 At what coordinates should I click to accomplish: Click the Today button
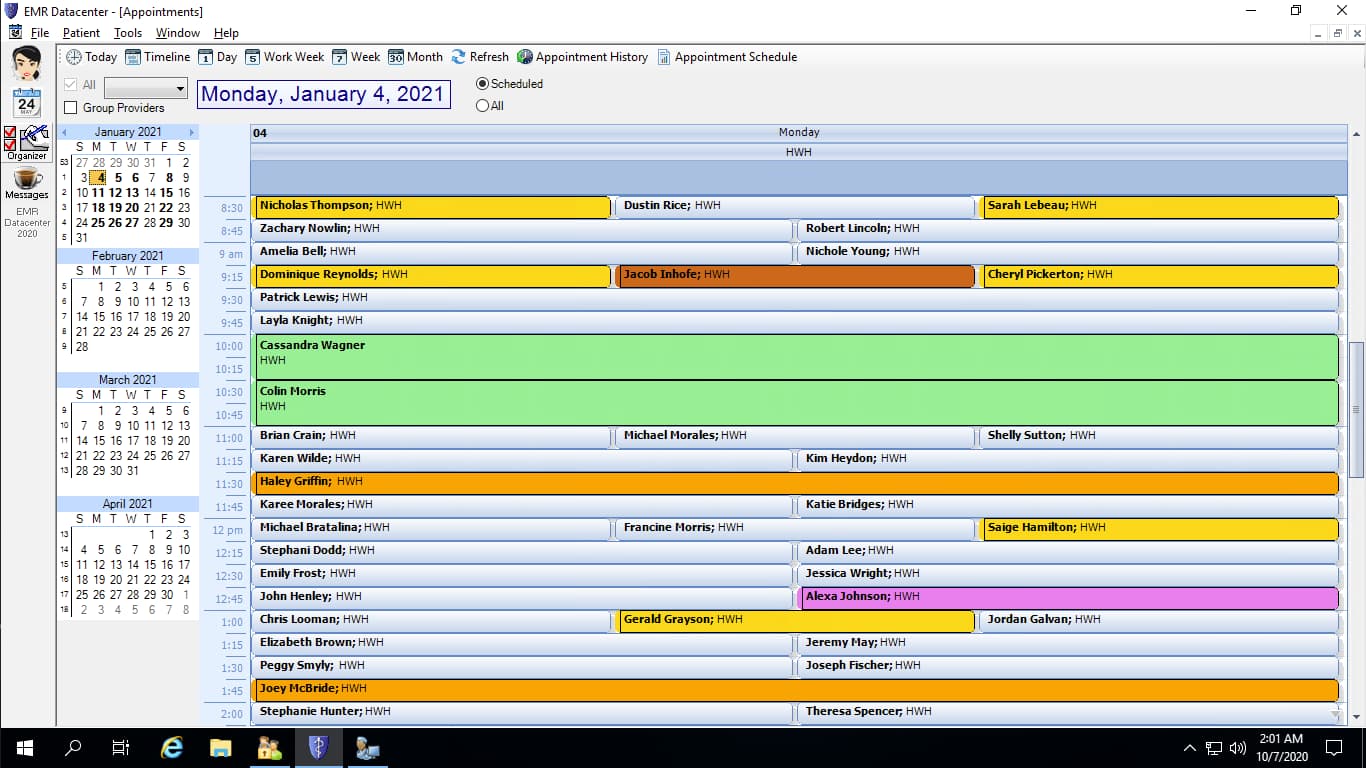[91, 57]
